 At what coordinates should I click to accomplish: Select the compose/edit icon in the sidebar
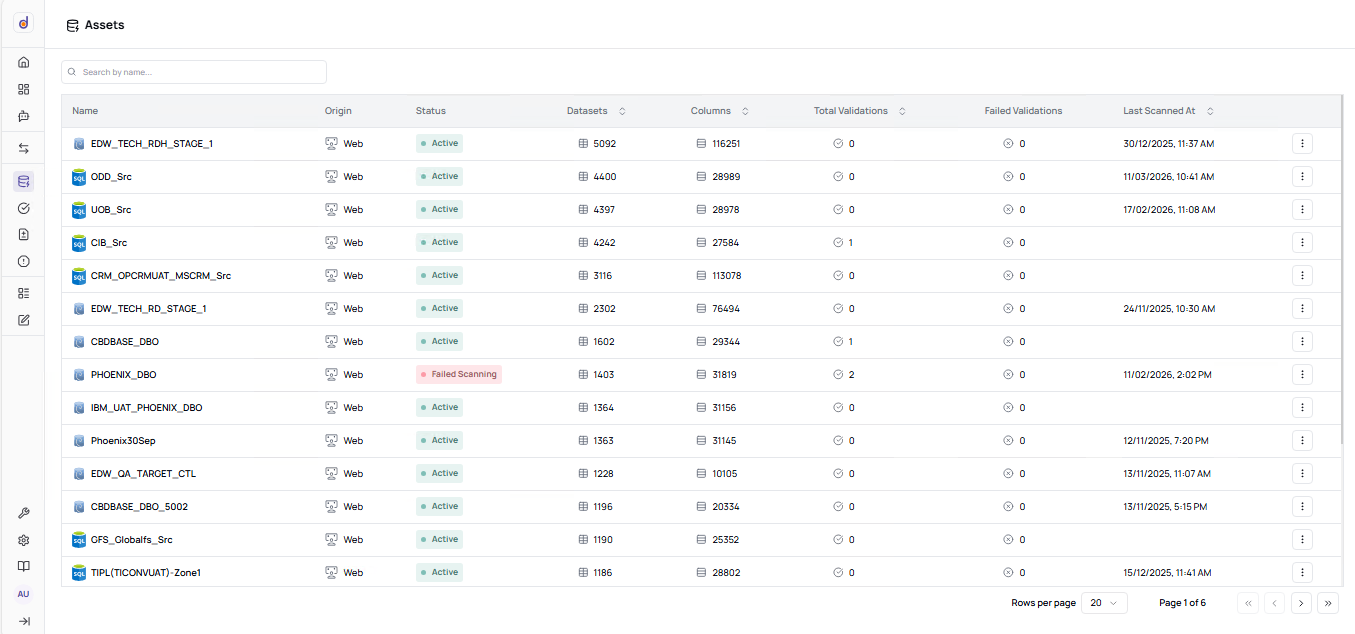(23, 319)
